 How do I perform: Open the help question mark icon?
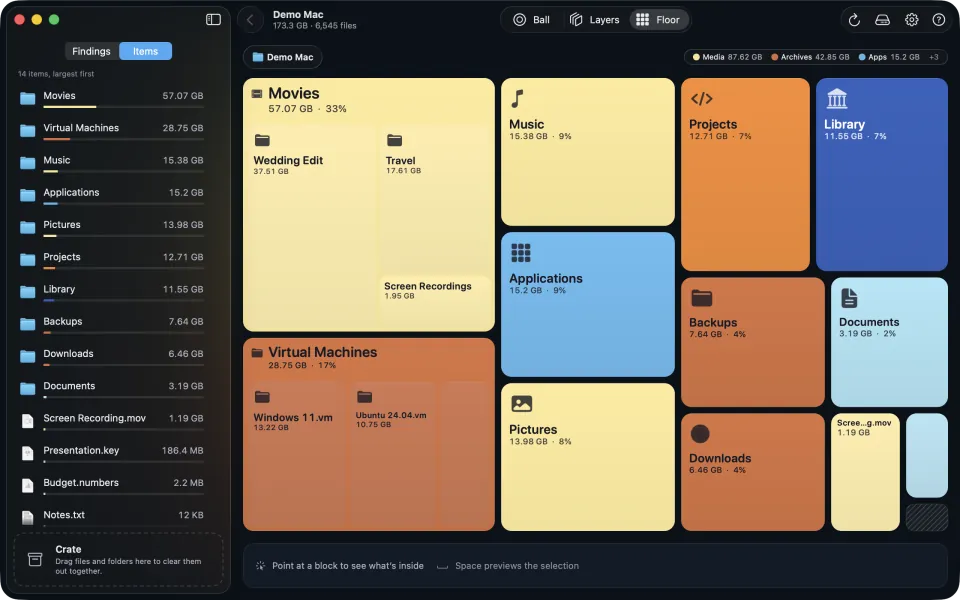(x=939, y=20)
